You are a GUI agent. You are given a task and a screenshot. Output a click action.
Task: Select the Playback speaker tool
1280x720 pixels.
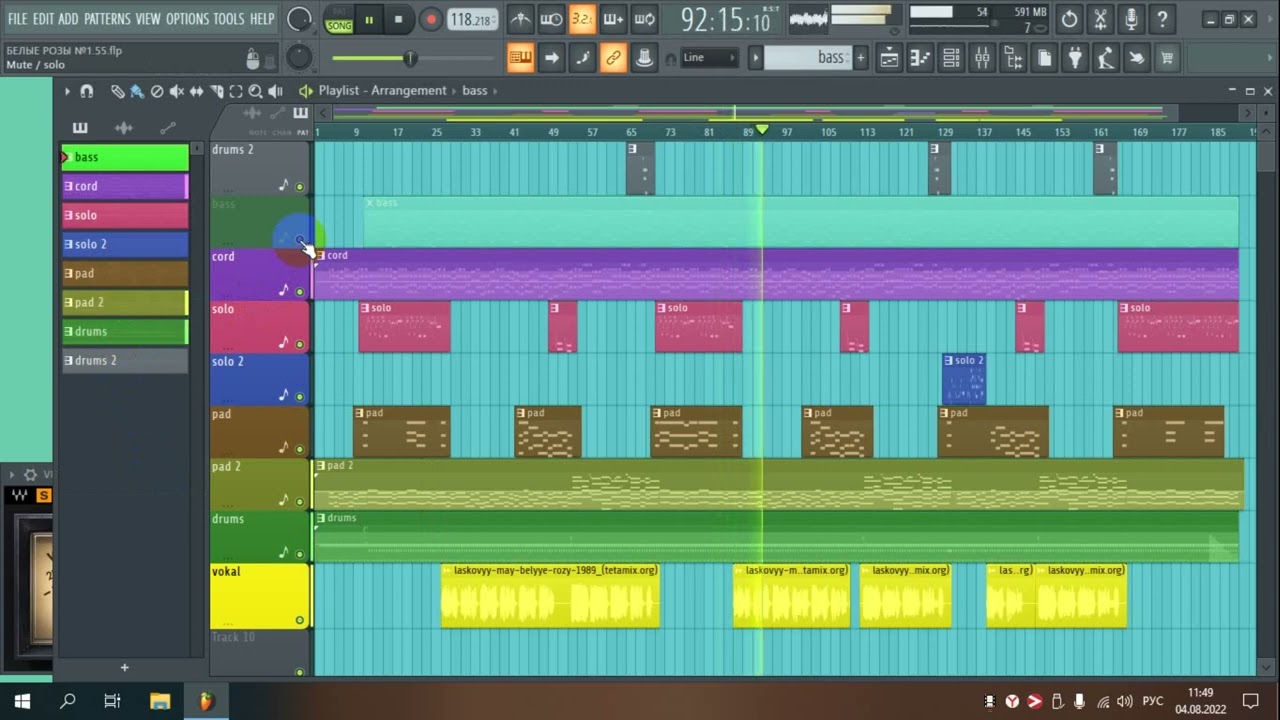pyautogui.click(x=275, y=91)
